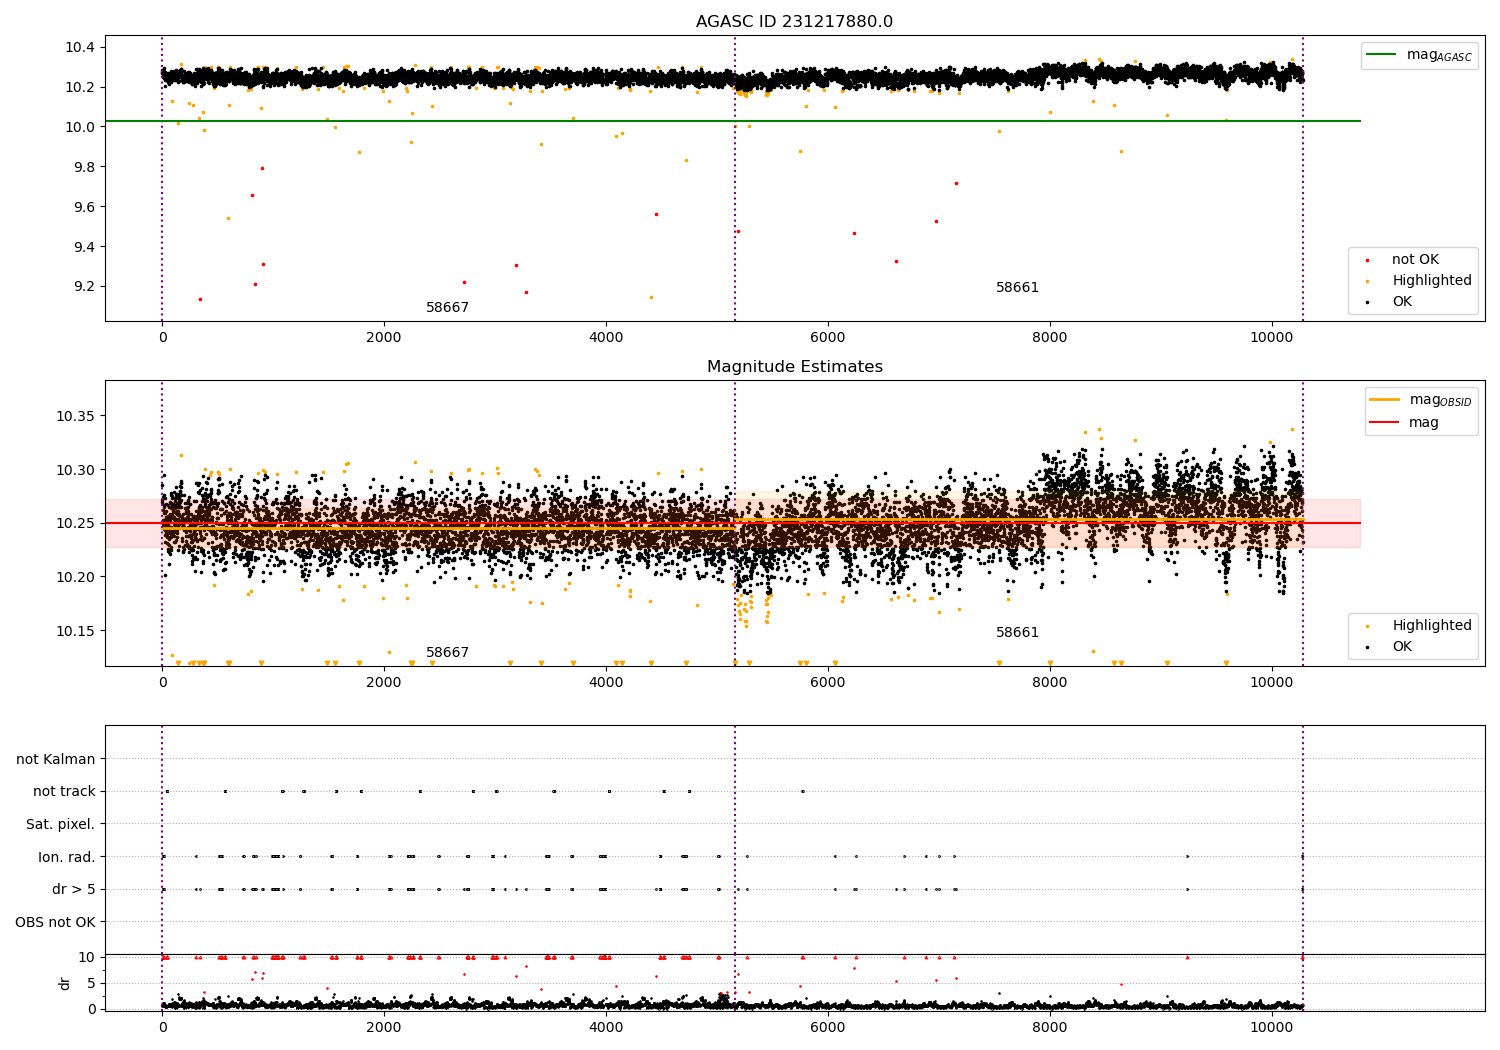Click the rotated 'dr' axis label
Screen dimensions: 1500x1050
coord(65,983)
